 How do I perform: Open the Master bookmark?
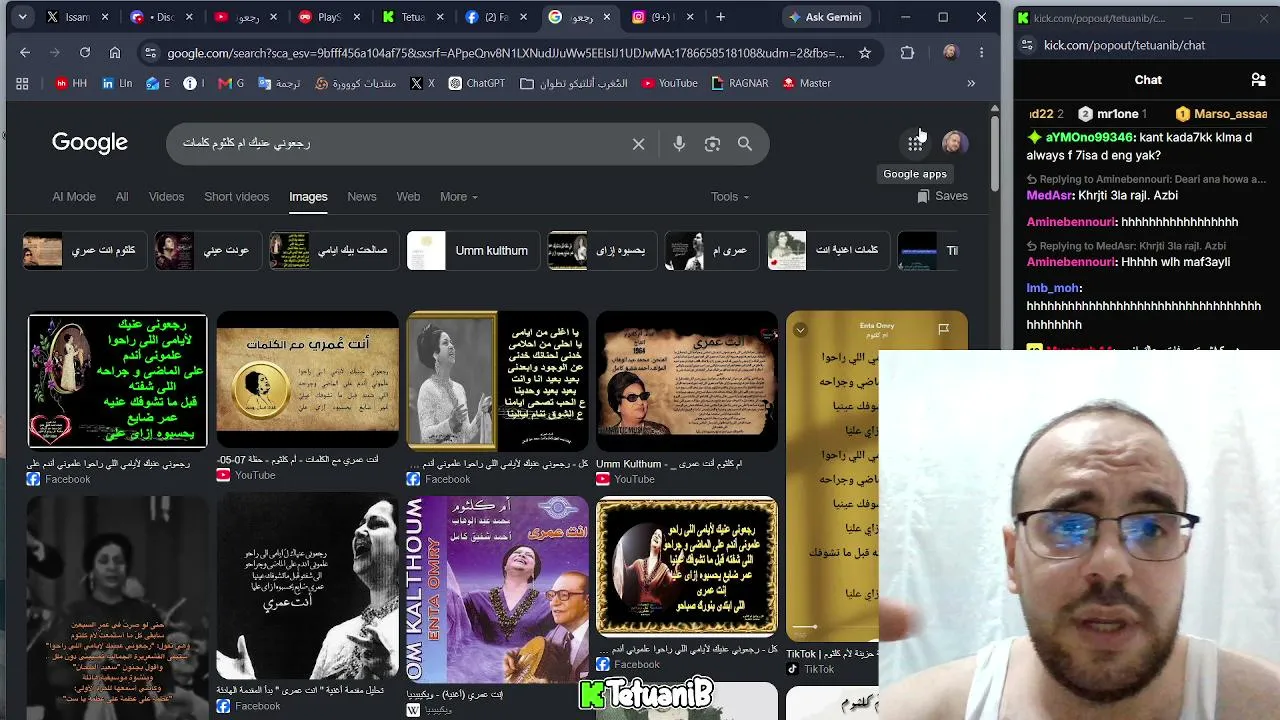click(x=806, y=84)
